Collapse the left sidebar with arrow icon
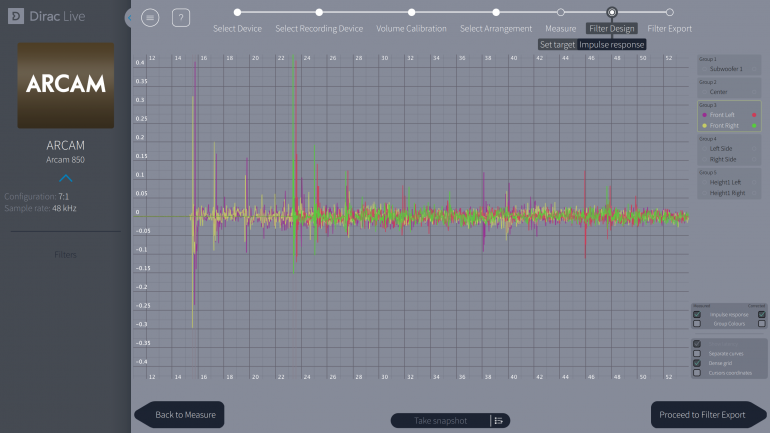The height and width of the screenshot is (433, 770). (129, 18)
